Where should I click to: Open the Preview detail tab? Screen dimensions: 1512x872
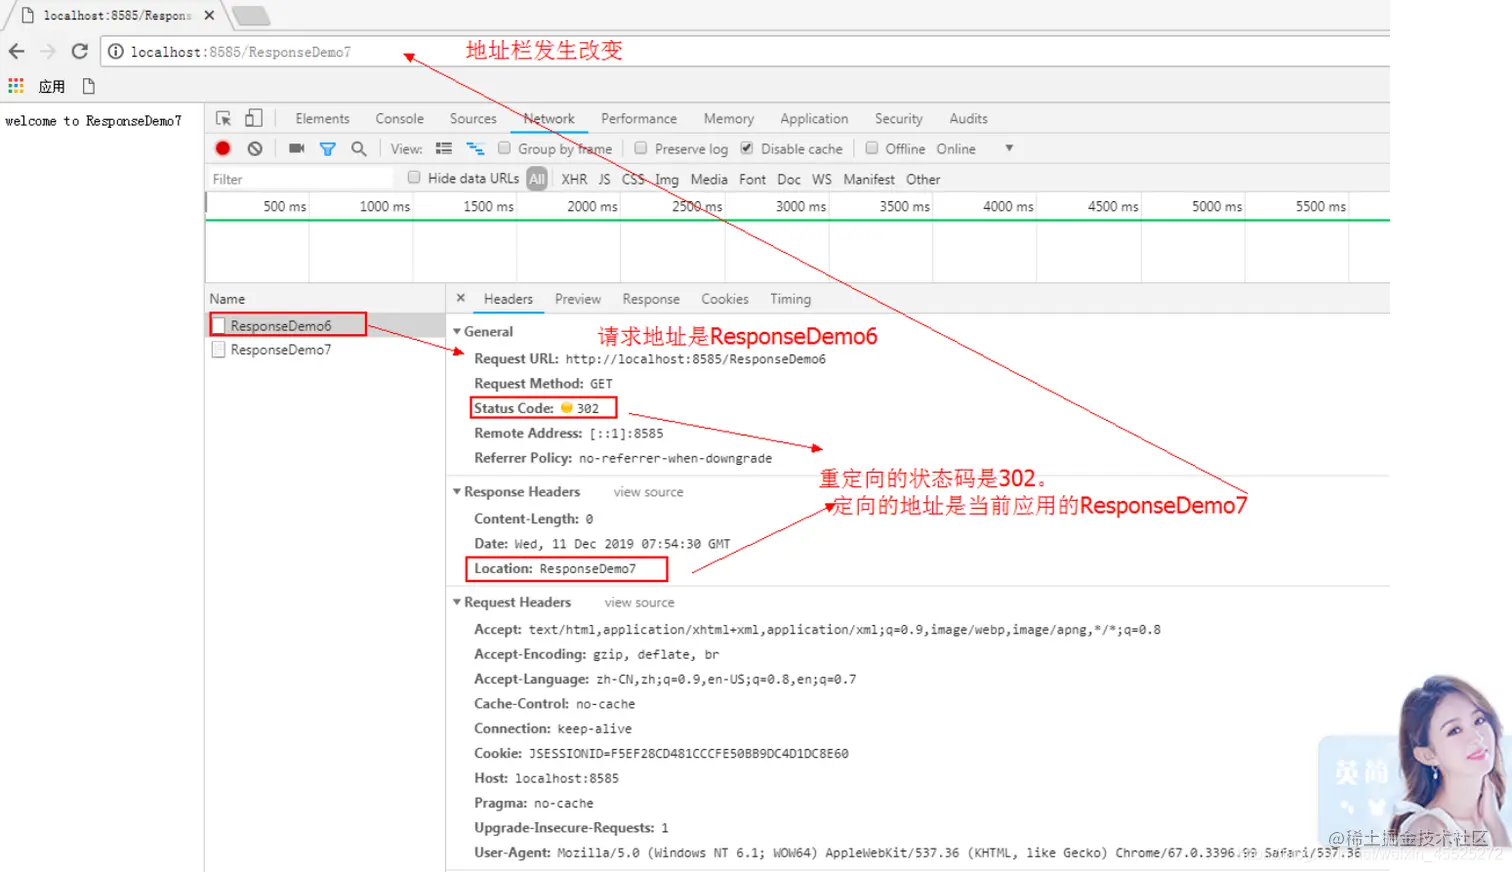click(x=578, y=299)
